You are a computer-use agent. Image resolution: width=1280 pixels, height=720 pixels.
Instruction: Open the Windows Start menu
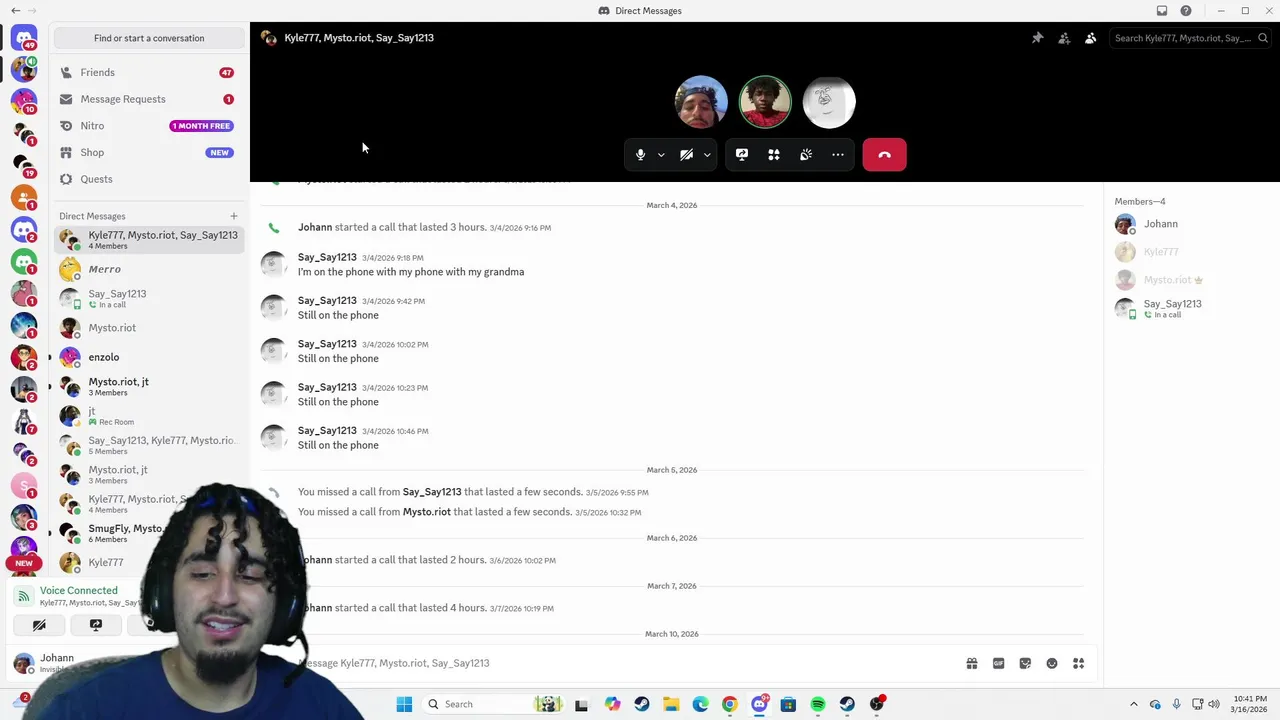tap(404, 704)
